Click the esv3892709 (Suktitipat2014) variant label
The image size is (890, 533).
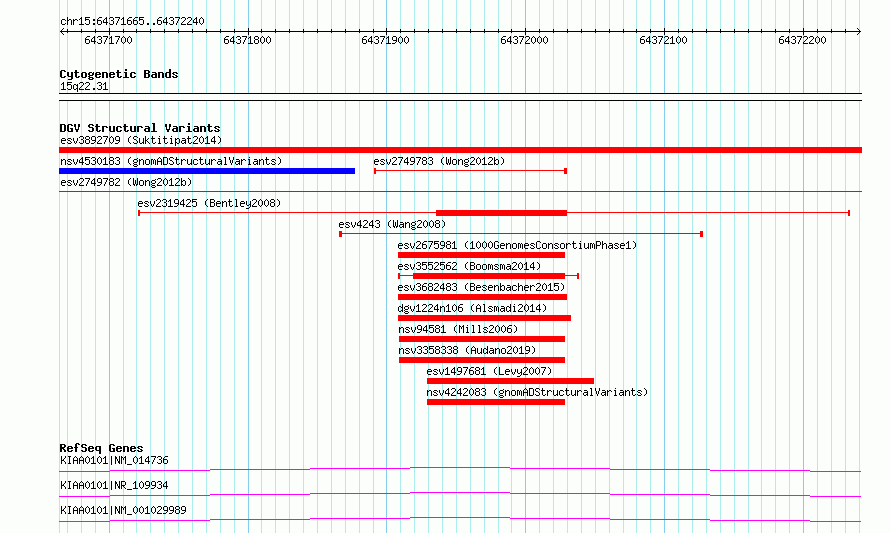[141, 140]
